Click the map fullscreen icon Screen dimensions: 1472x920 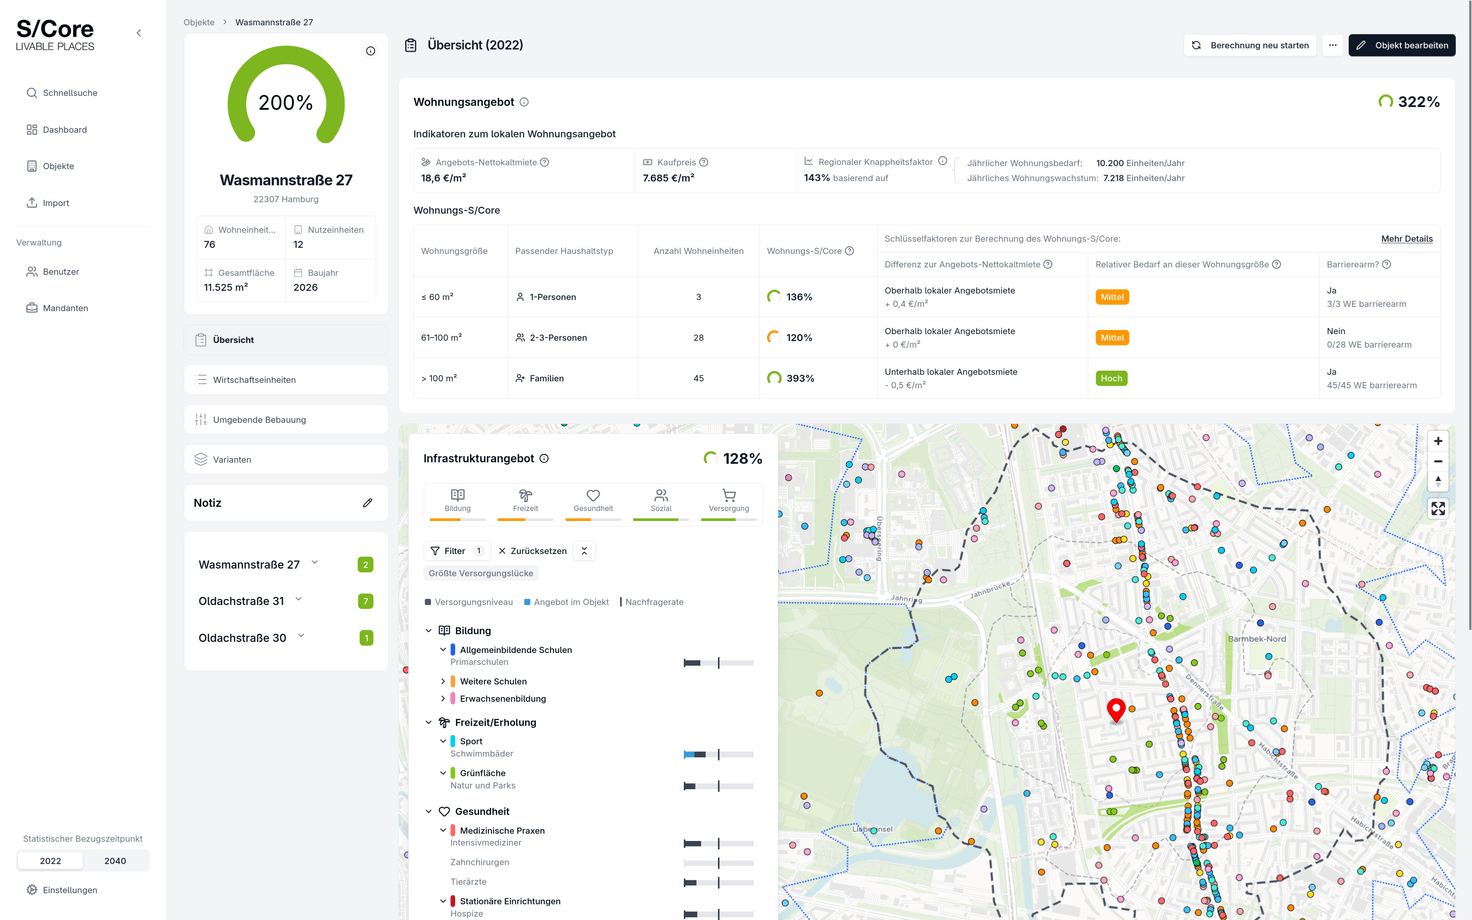1438,509
